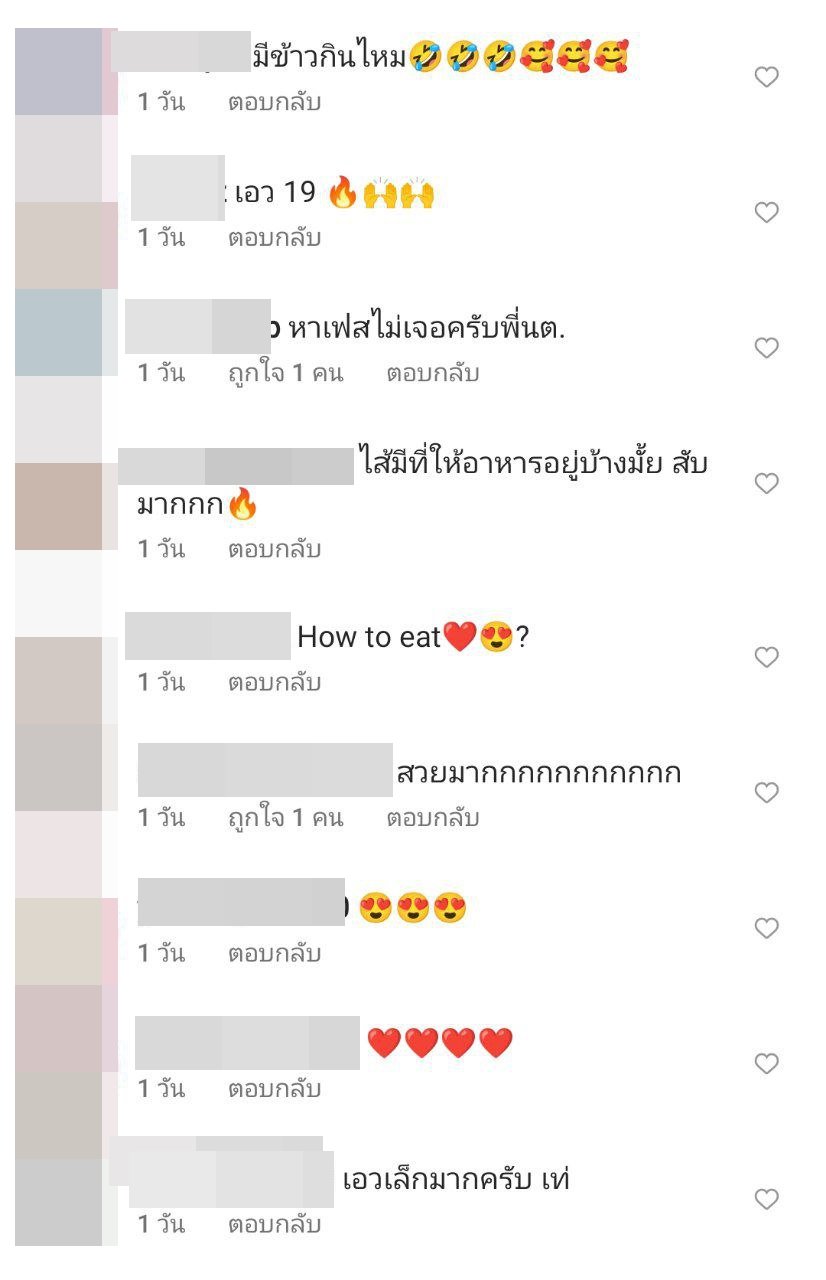This screenshot has width=826, height=1280.
Task: Heart the "เอวเล็กมากครับ เท่" comment
Action: pyautogui.click(x=766, y=1198)
